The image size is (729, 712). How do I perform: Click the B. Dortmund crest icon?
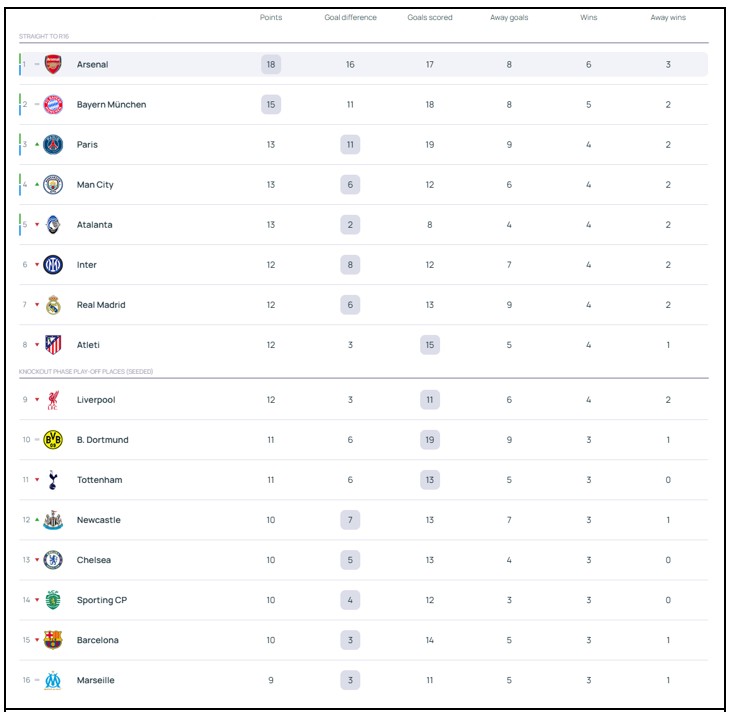tap(53, 440)
